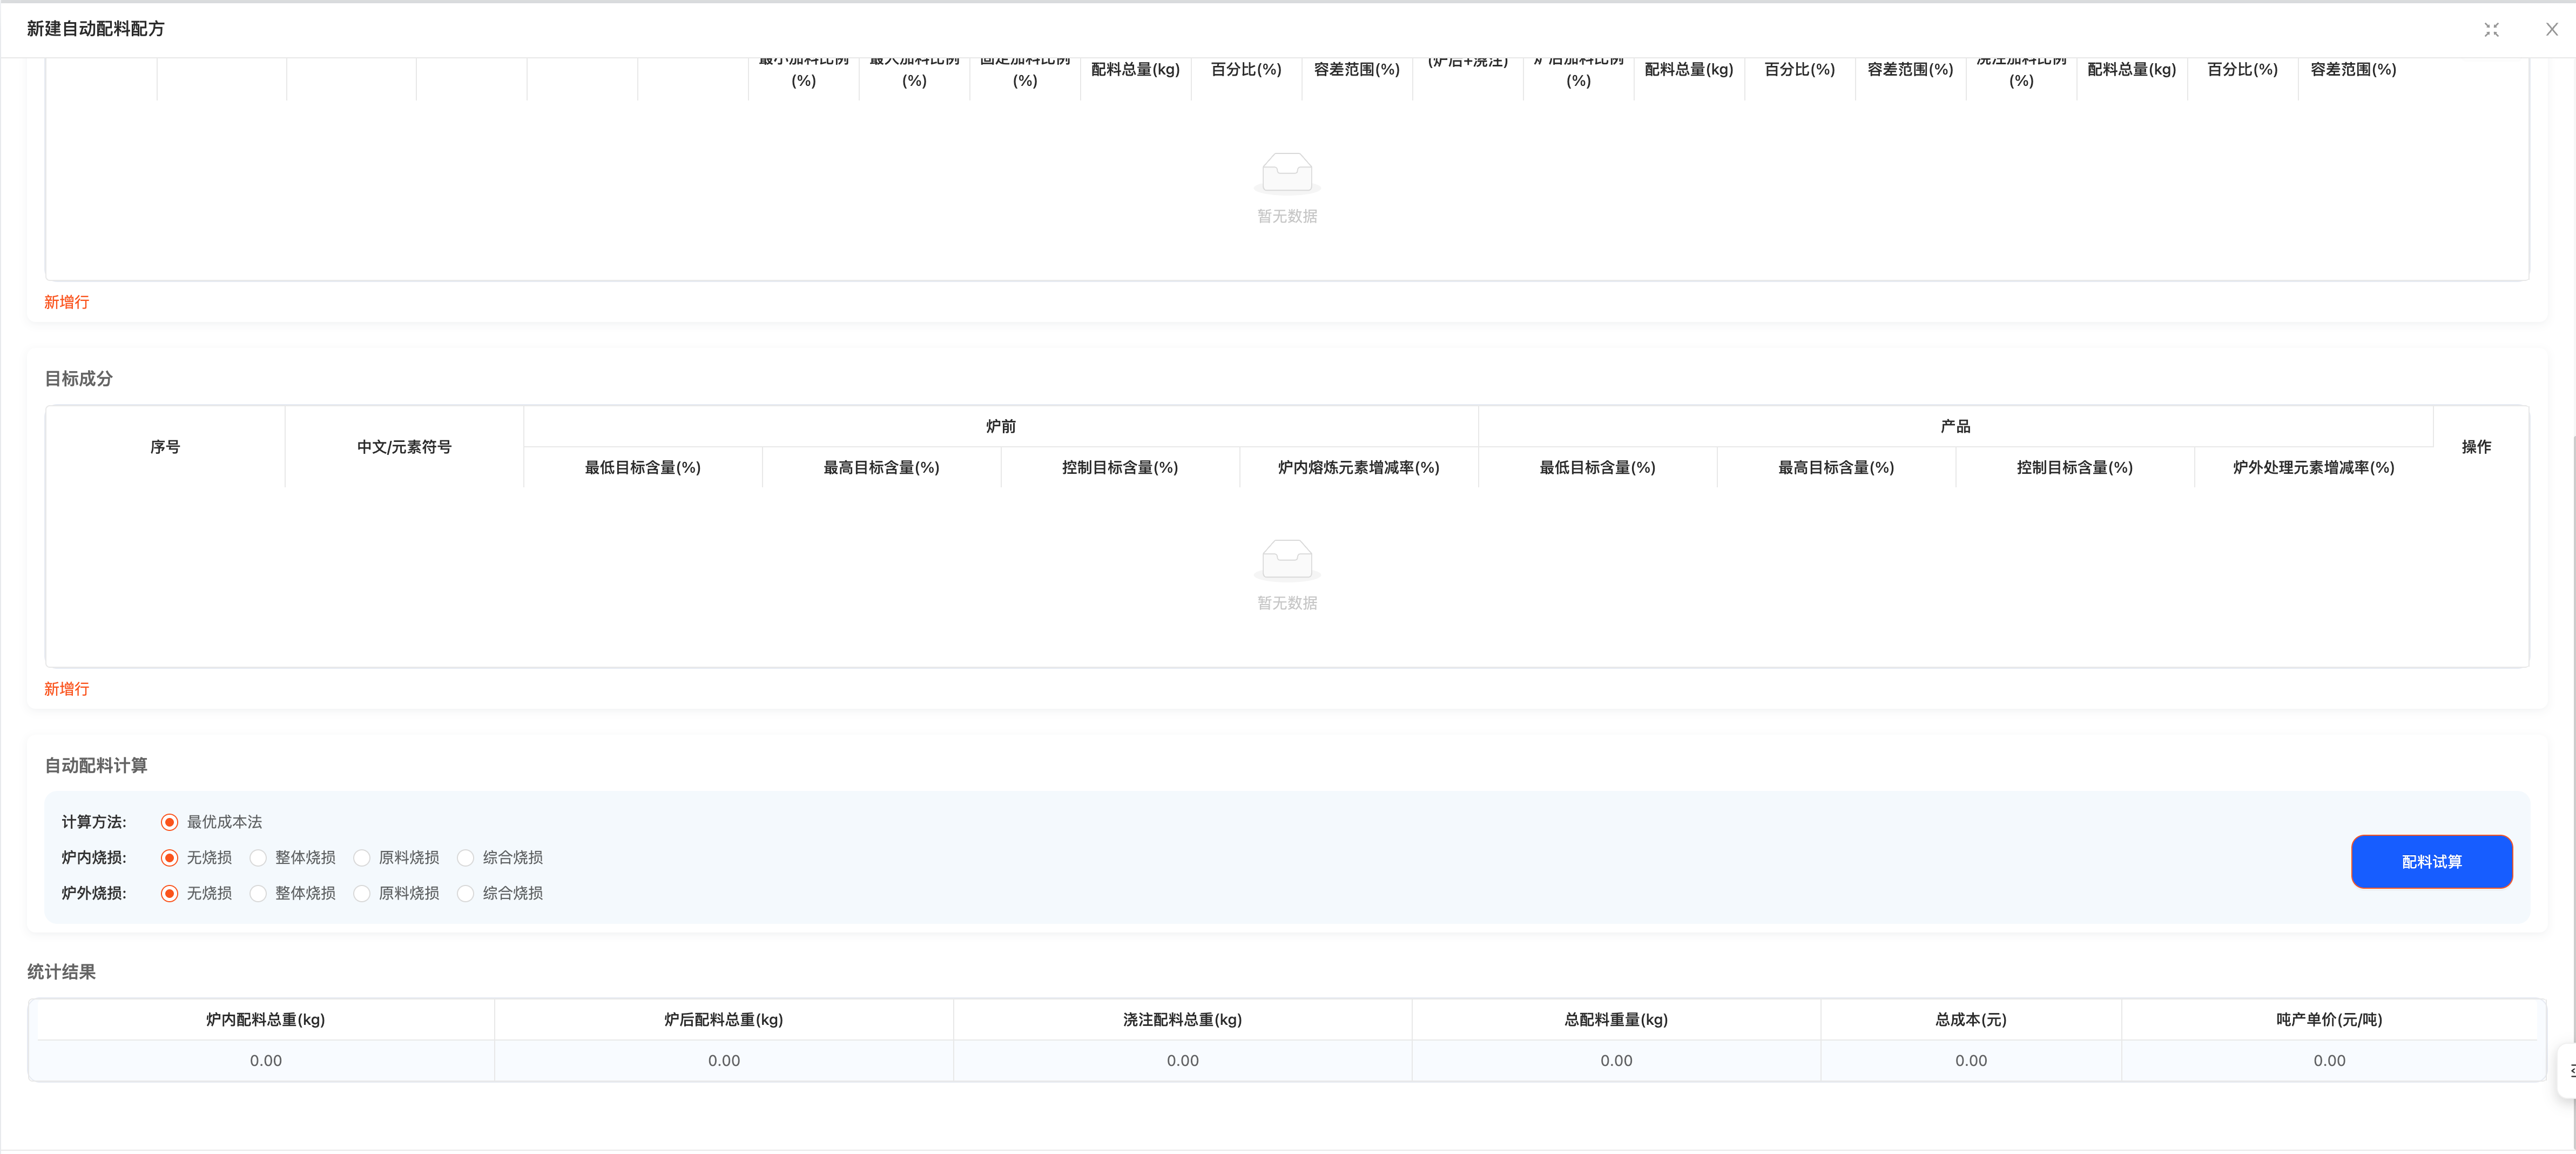Viewport: 2576px width, 1154px height.
Task: Click the 总成本(元) statistics header
Action: [1970, 1020]
